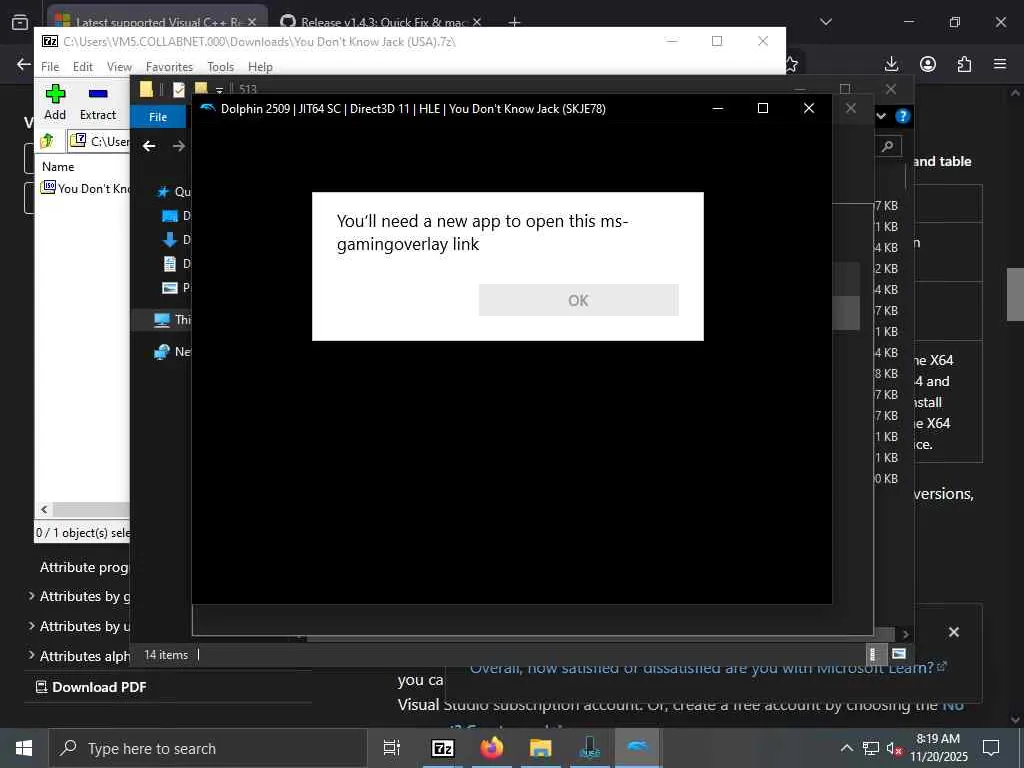This screenshot has width=1024, height=768.
Task: Click the Firefox View icon
Action: pos(20,22)
